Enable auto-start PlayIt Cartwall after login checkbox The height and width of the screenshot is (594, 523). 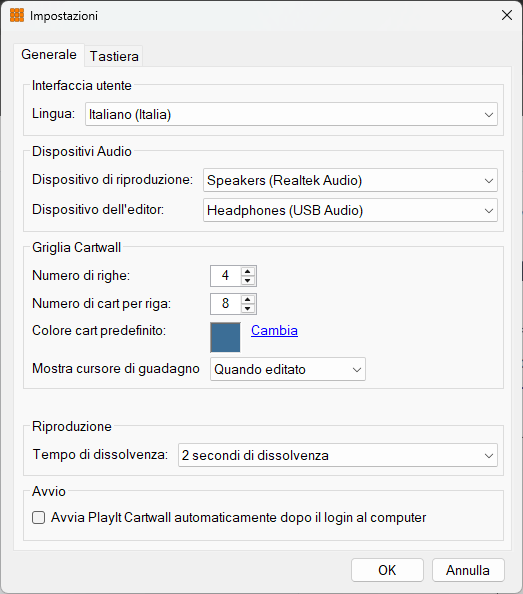pyautogui.click(x=39, y=517)
